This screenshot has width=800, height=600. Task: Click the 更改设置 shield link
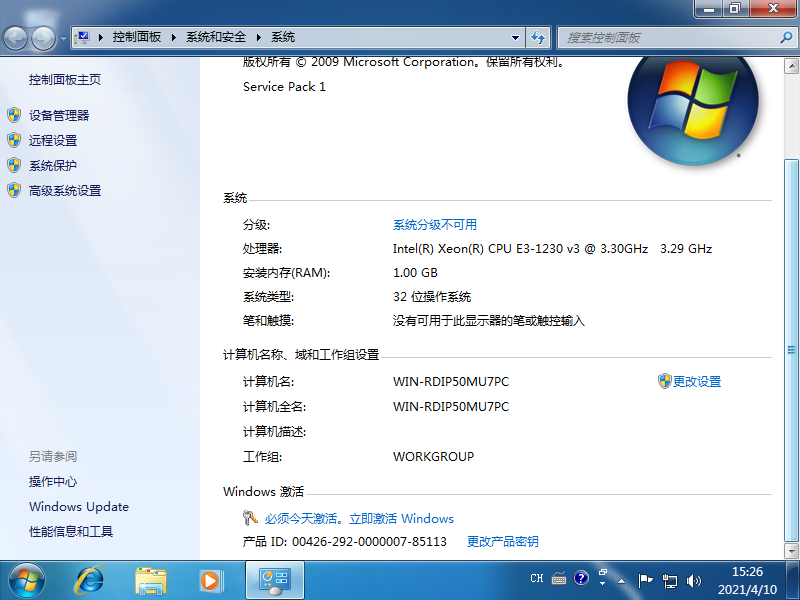point(696,382)
